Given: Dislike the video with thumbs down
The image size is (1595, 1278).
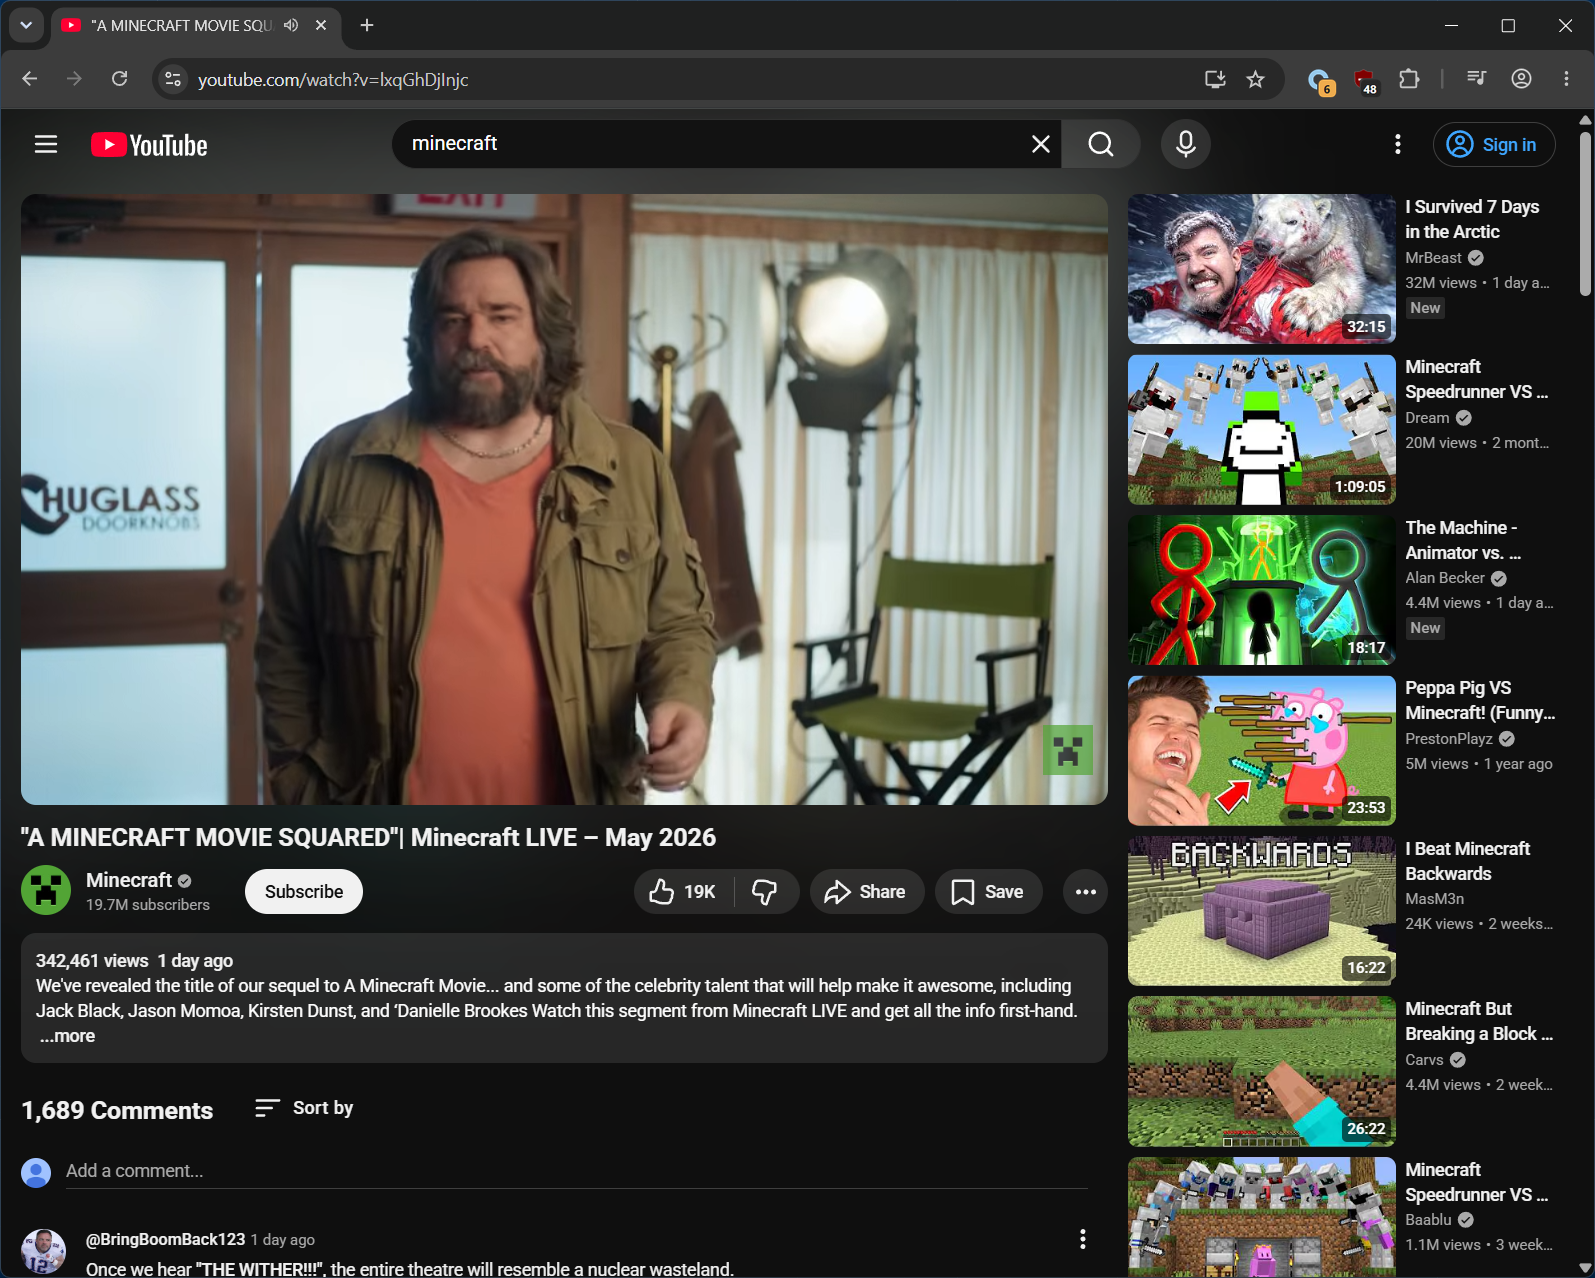Looking at the screenshot, I should pos(766,892).
